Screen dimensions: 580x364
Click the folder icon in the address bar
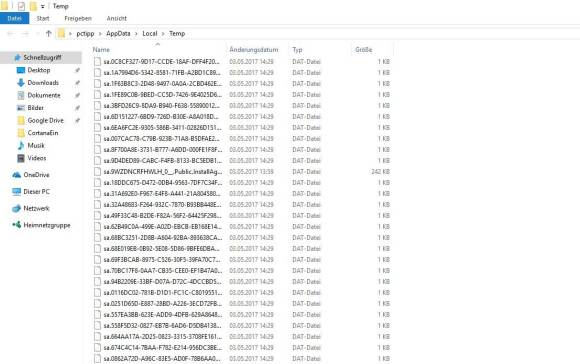point(61,34)
